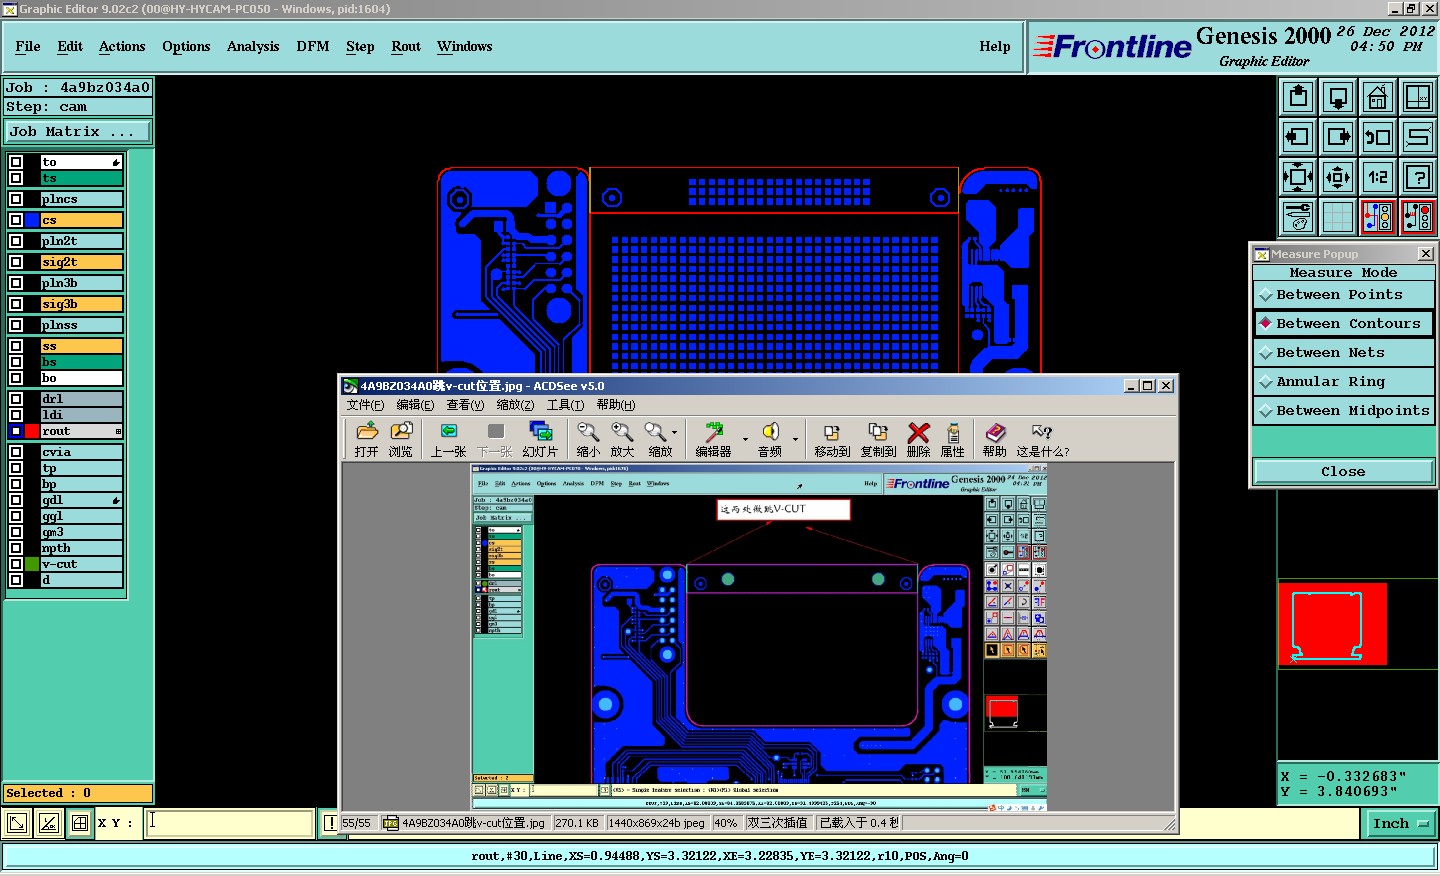This screenshot has height=876, width=1440.
Task: Toggle the grid display icon
Action: pos(1338,217)
